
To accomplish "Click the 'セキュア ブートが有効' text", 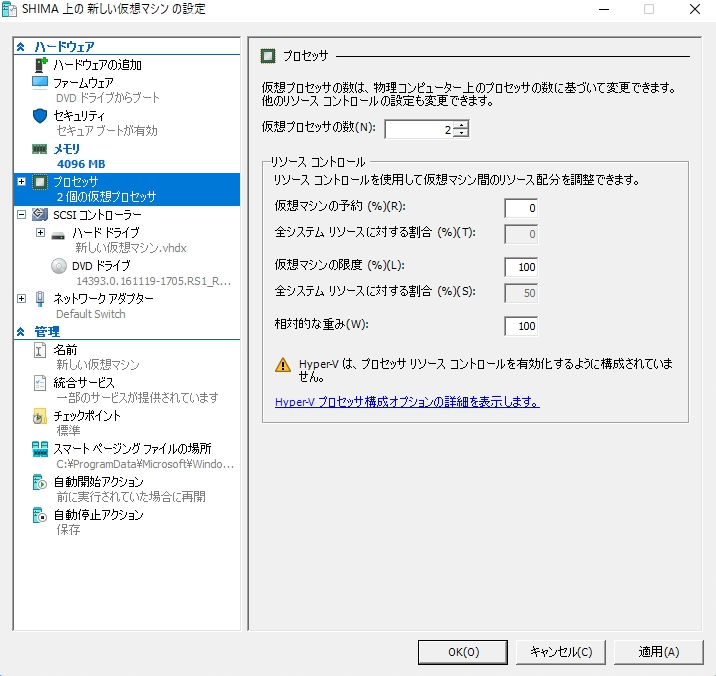I will [x=107, y=131].
